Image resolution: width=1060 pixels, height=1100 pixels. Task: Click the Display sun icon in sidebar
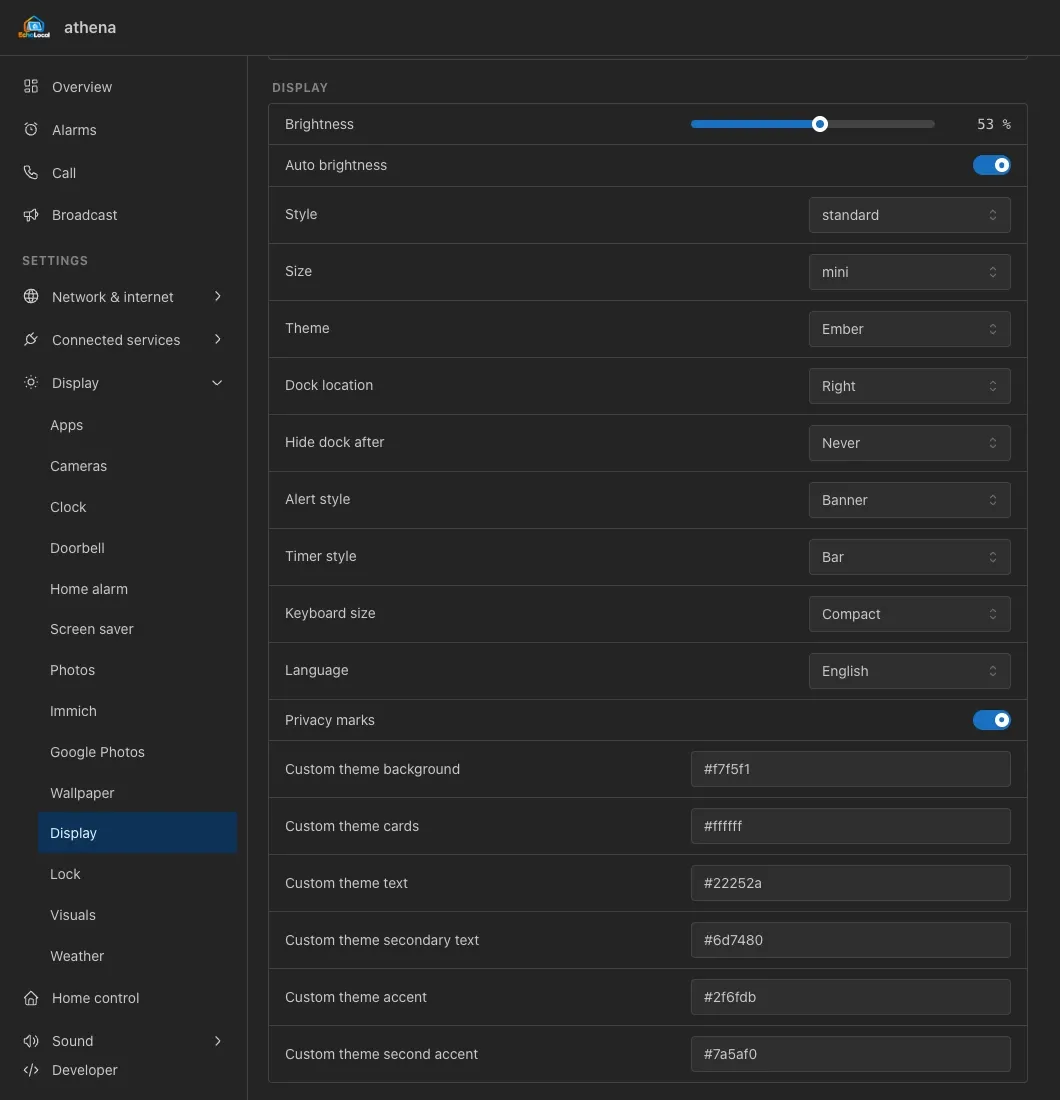click(31, 382)
